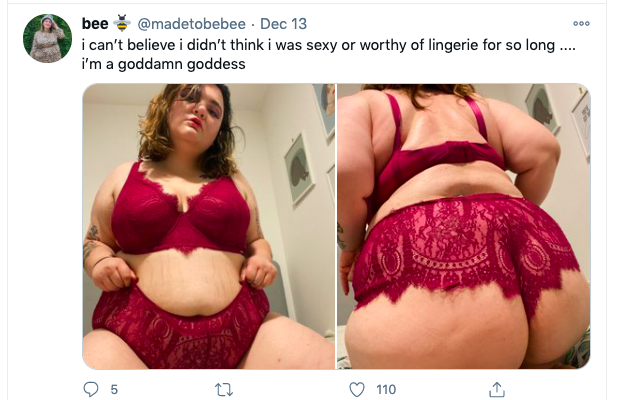Click the framed wall picture in left photo
The width and height of the screenshot is (633, 400).
tap(299, 169)
